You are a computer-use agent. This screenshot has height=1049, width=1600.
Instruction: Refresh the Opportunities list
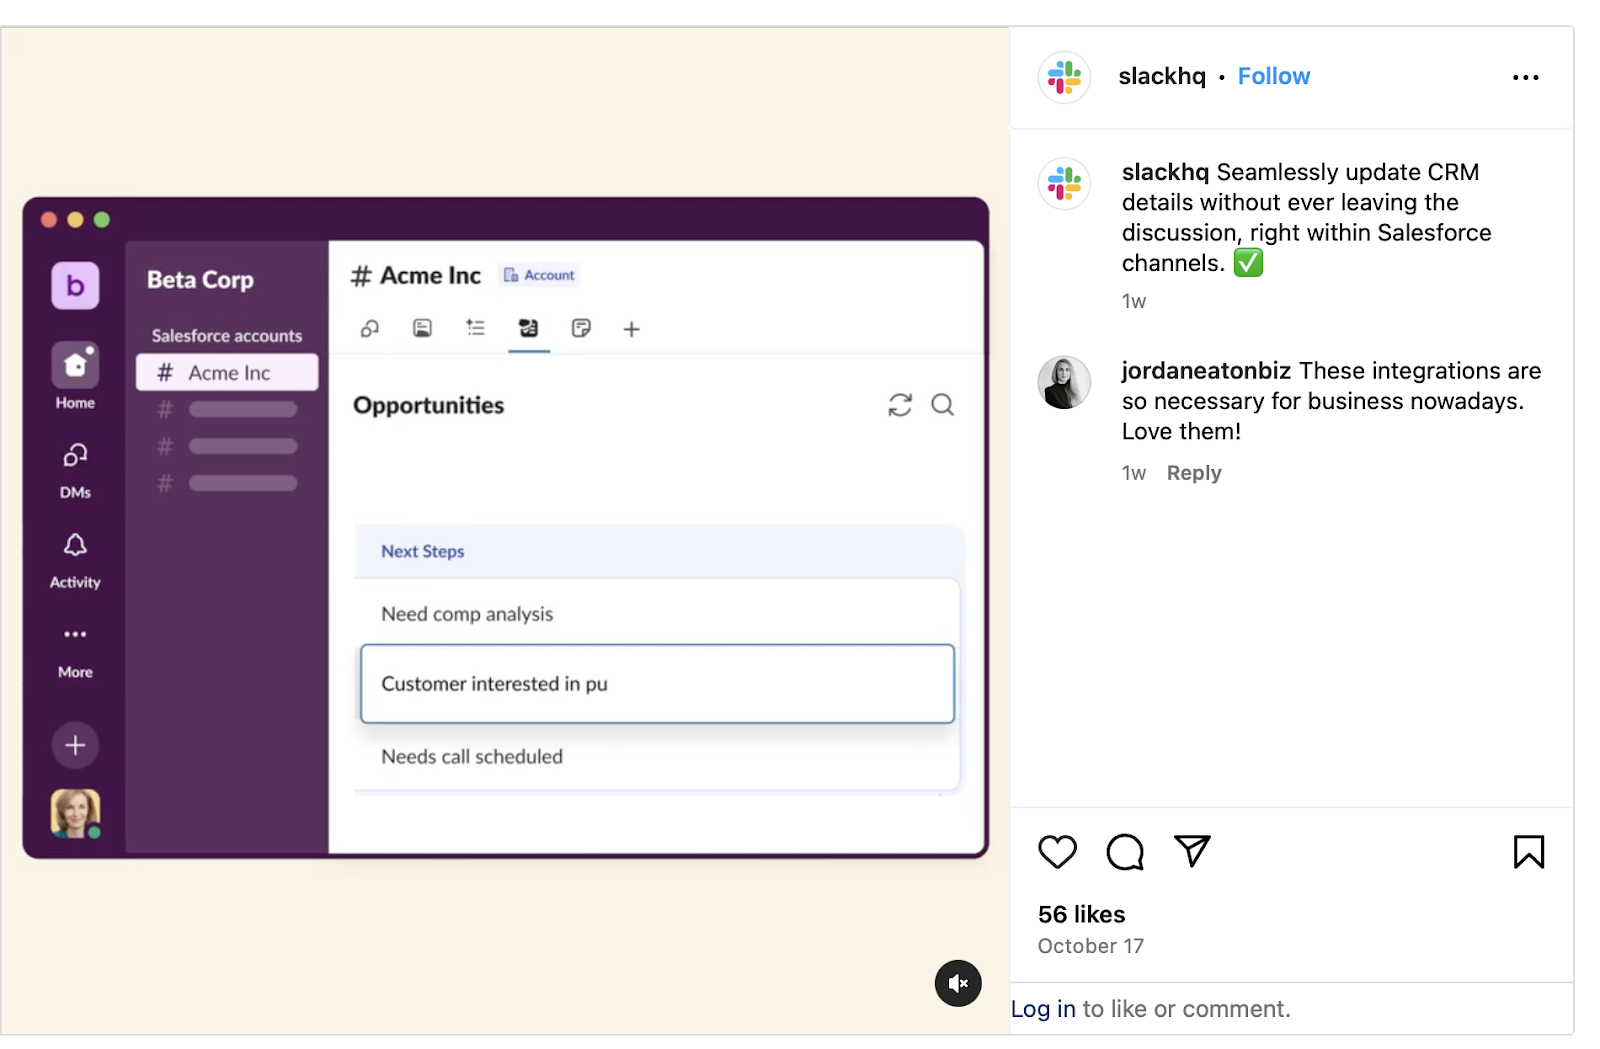[x=900, y=405]
